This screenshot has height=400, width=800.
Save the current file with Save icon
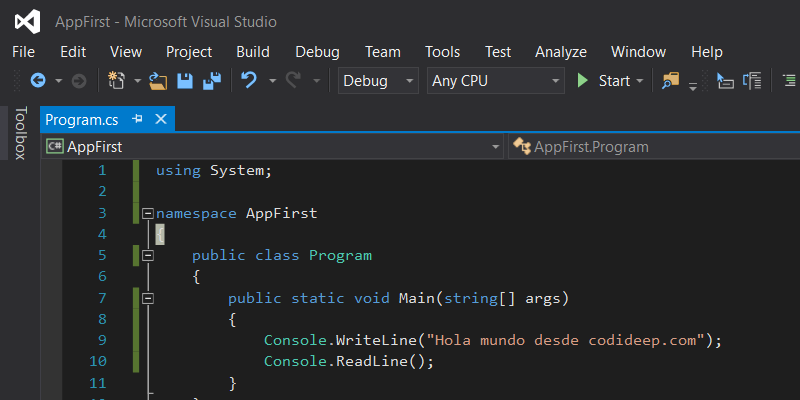pyautogui.click(x=185, y=81)
